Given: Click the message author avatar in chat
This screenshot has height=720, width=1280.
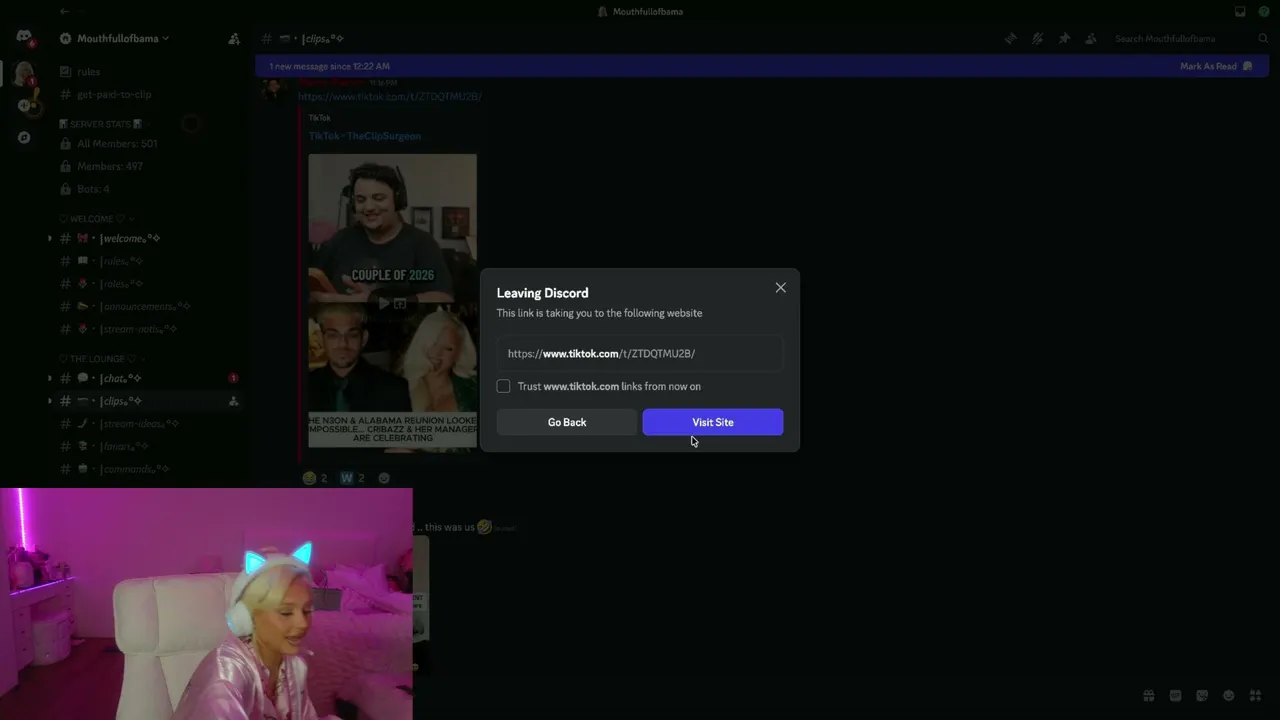Looking at the screenshot, I should pyautogui.click(x=272, y=88).
